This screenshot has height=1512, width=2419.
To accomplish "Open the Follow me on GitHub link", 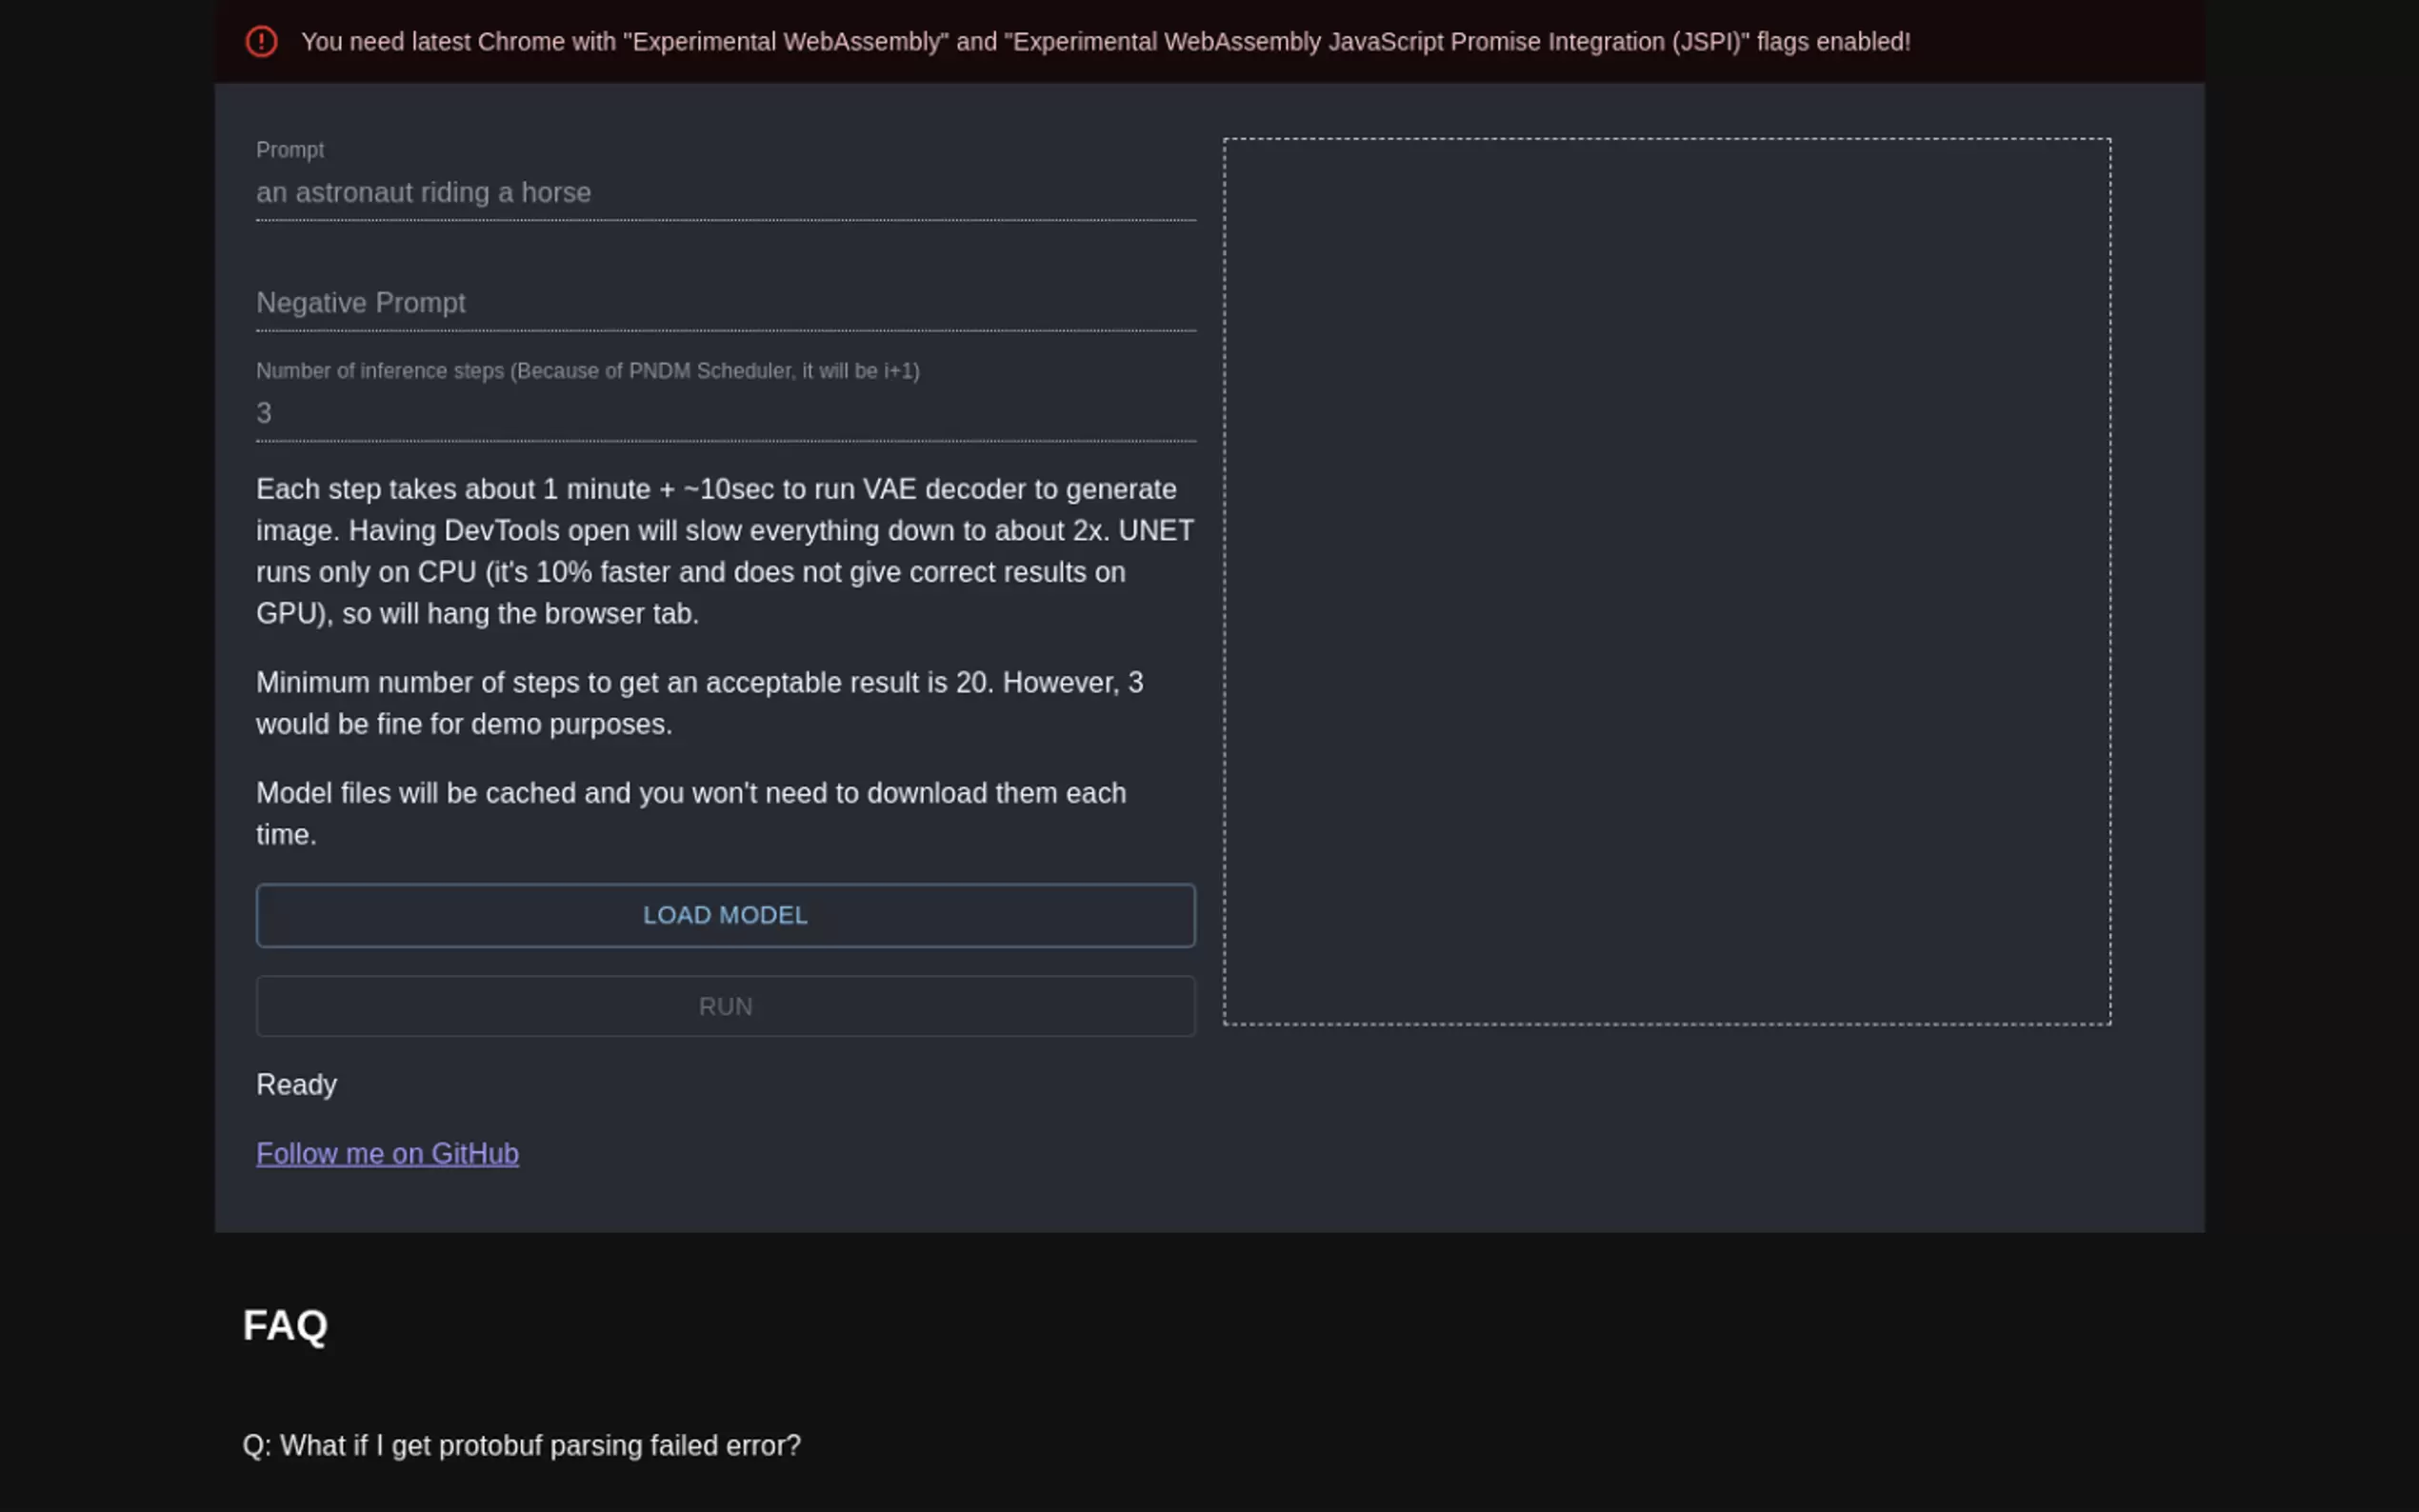I will point(387,1154).
